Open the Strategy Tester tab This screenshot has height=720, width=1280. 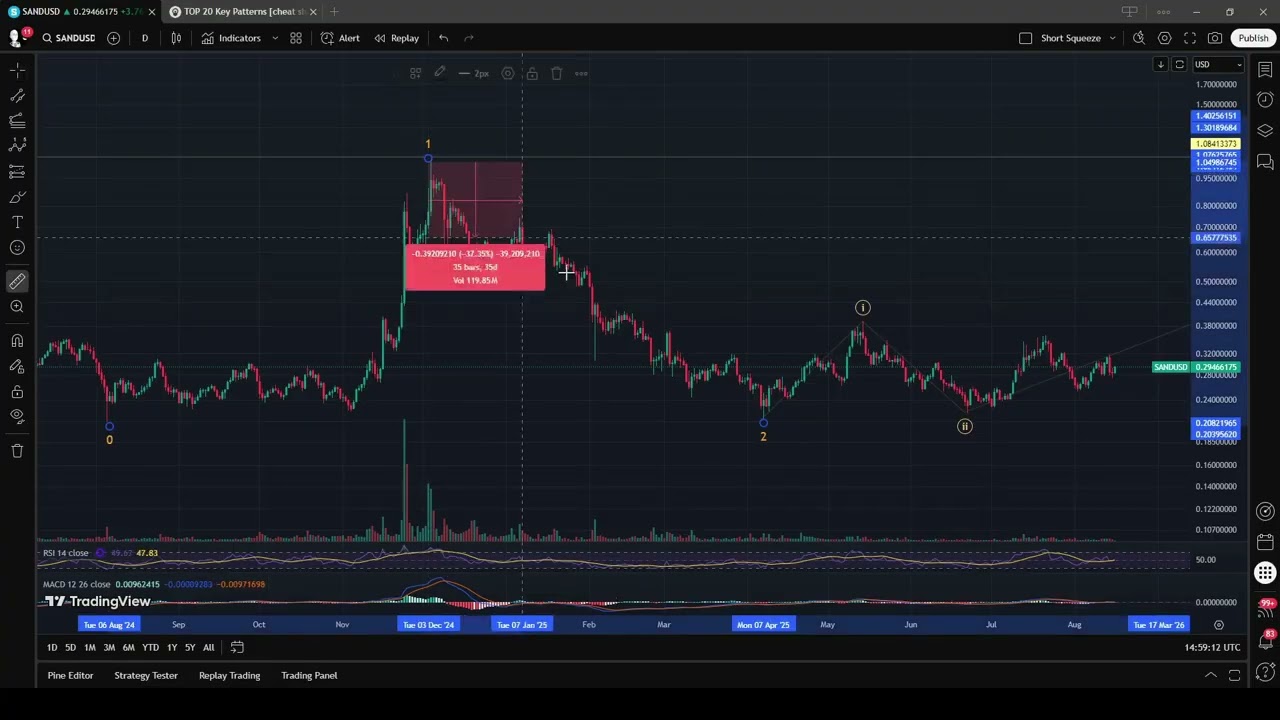[146, 675]
